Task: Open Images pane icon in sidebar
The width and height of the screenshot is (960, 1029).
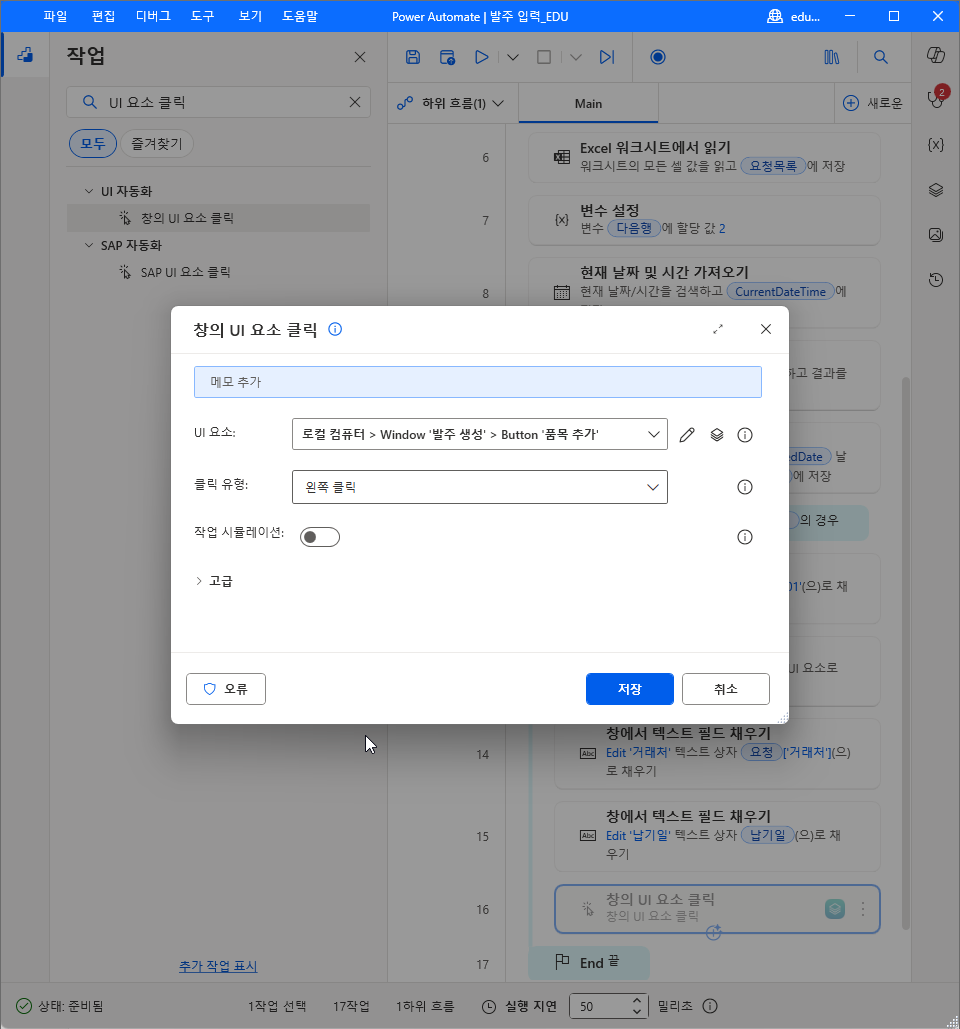Action: (936, 234)
